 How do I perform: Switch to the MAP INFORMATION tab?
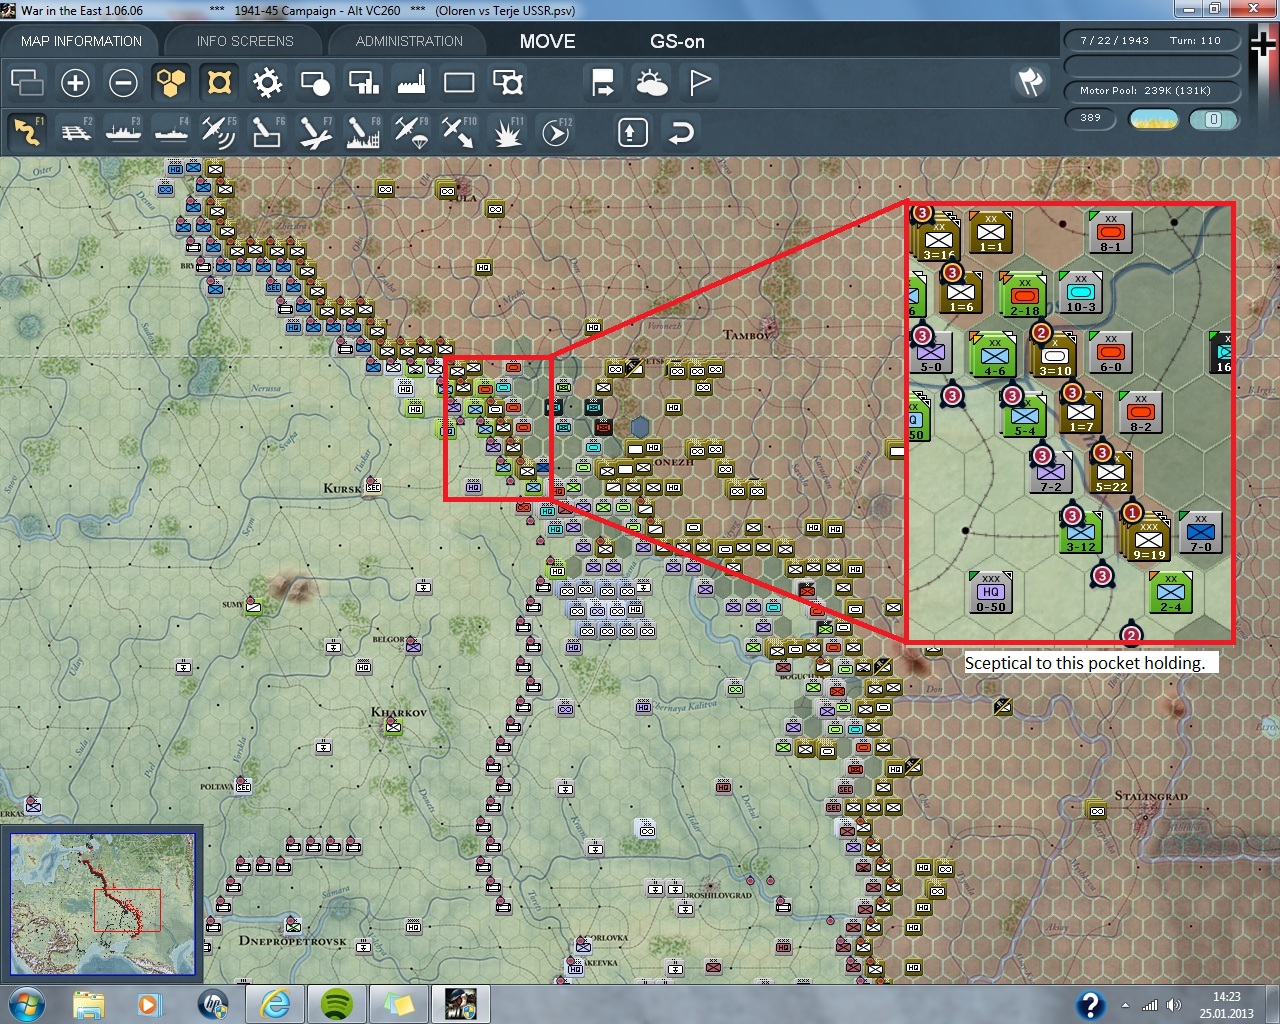tap(81, 41)
